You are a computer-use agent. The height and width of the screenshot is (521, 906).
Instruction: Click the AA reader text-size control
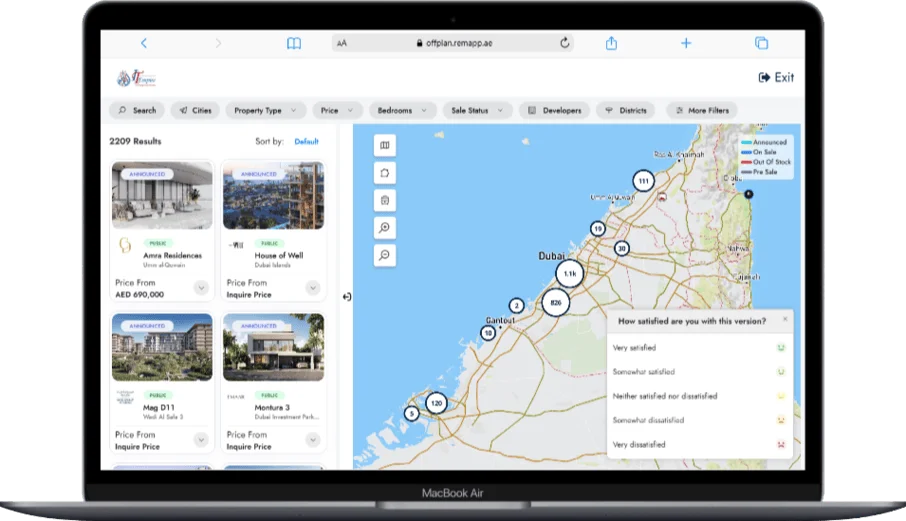click(341, 43)
